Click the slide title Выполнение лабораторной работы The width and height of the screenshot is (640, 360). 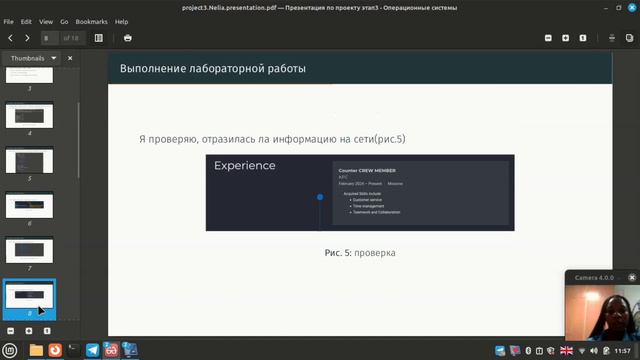click(x=213, y=69)
